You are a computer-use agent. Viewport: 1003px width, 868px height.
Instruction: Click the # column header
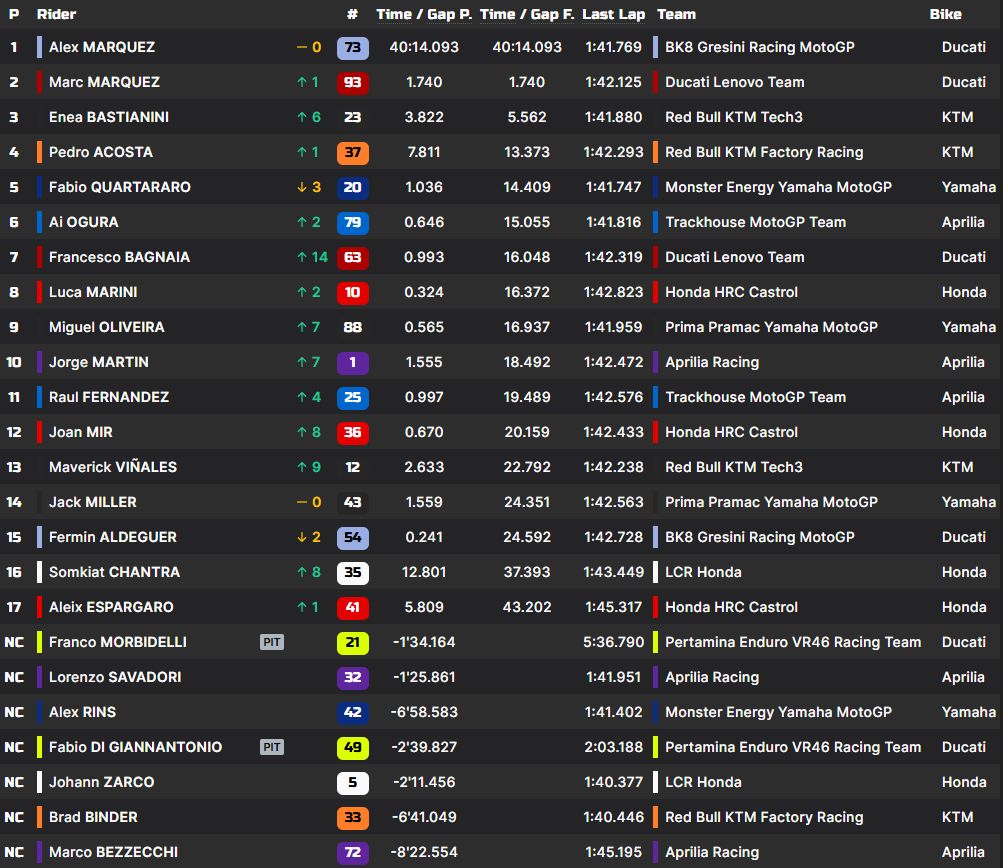click(352, 14)
